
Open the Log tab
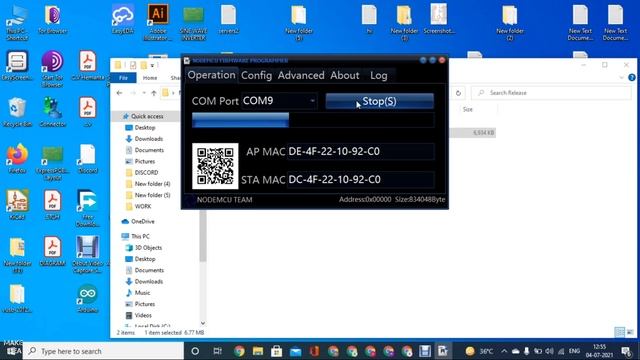pos(379,76)
